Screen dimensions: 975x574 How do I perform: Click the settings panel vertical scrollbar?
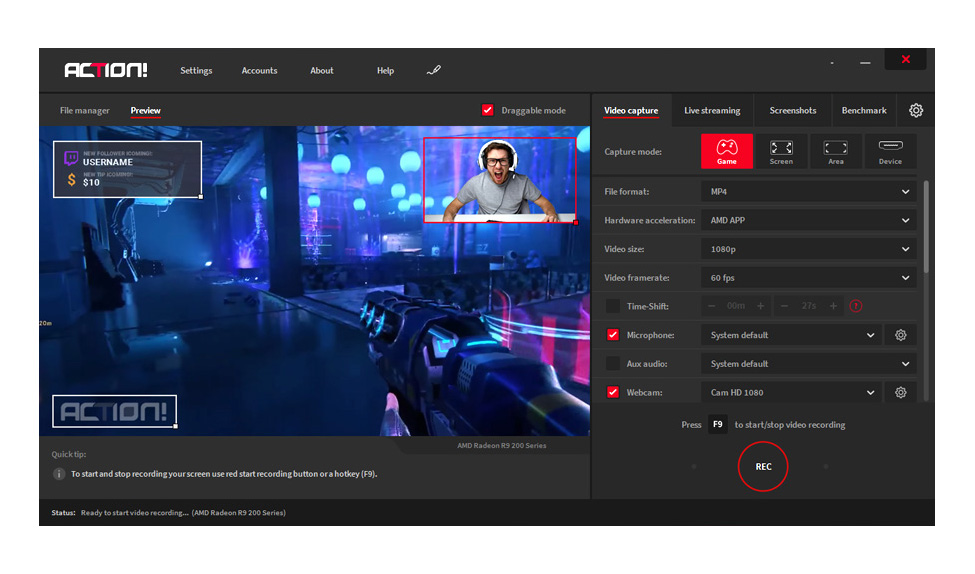click(926, 227)
